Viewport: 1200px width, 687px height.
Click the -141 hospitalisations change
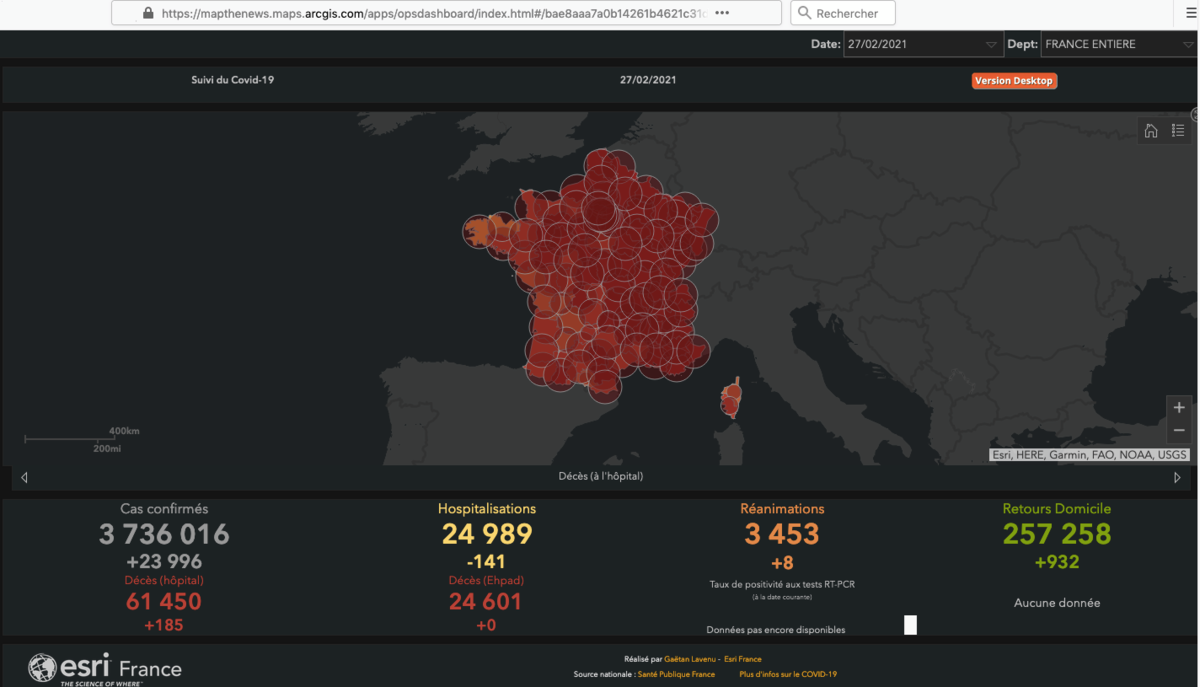coord(486,562)
